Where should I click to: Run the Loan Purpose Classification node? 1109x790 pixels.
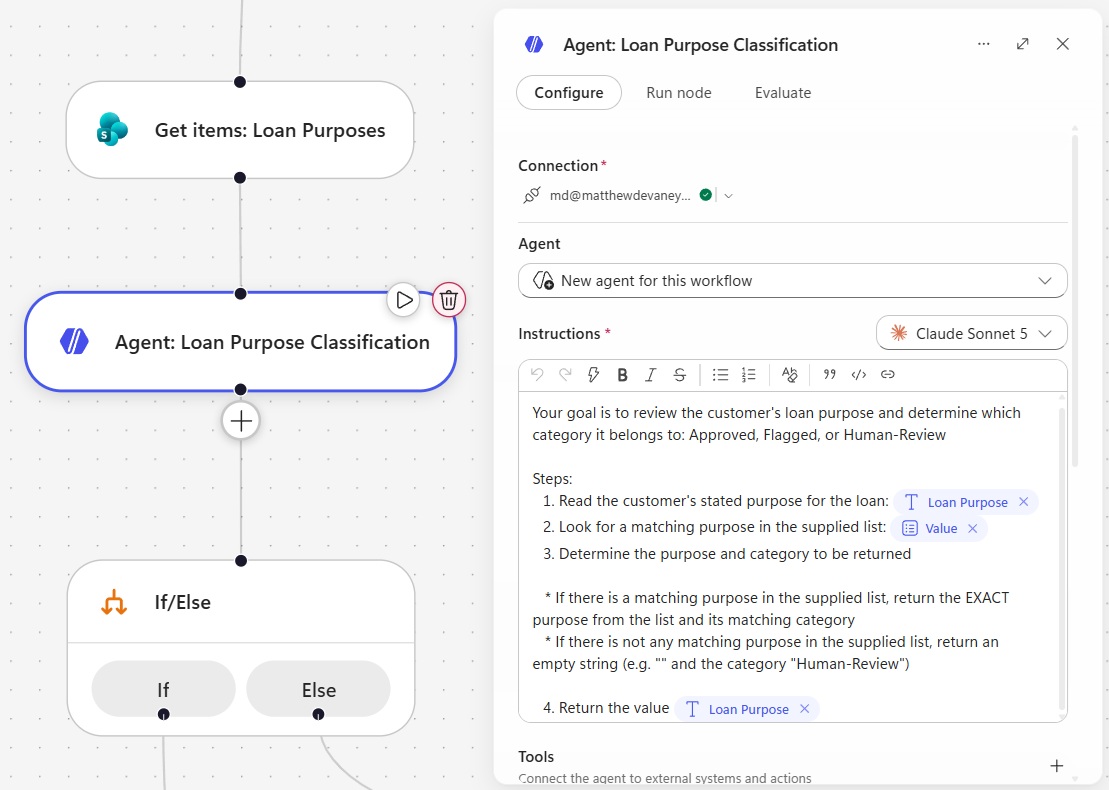(x=404, y=300)
